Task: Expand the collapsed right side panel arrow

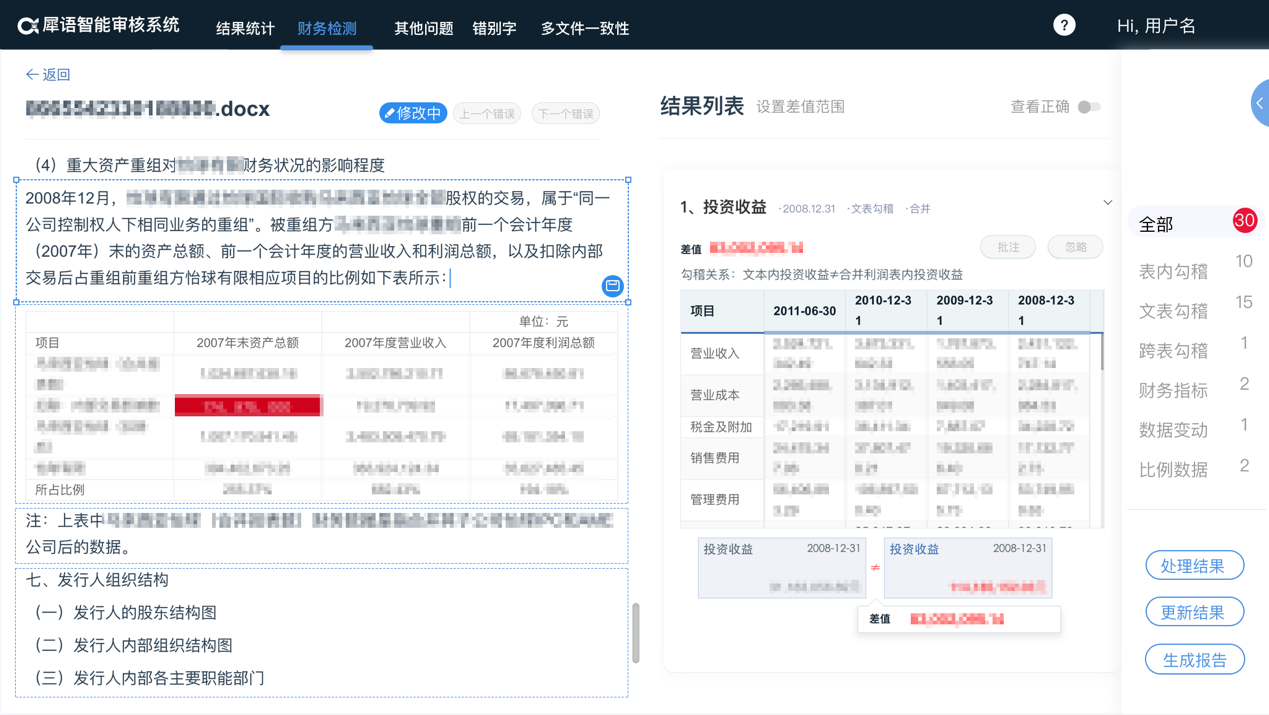Action: click(1260, 104)
